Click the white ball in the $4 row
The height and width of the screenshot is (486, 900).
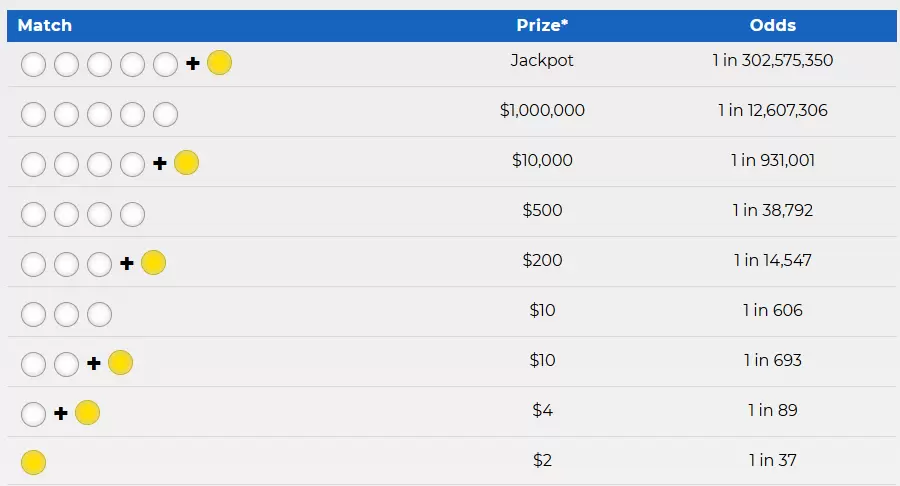pyautogui.click(x=33, y=413)
